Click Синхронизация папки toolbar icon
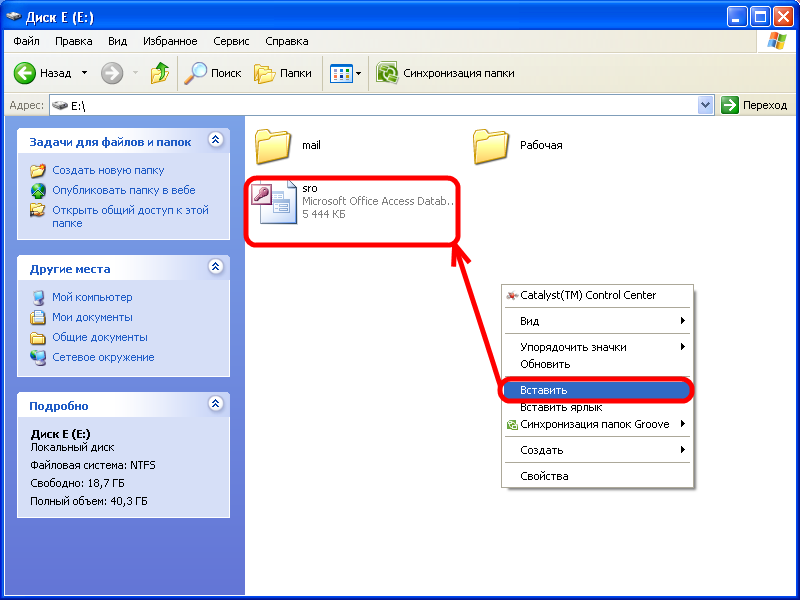 pos(387,73)
